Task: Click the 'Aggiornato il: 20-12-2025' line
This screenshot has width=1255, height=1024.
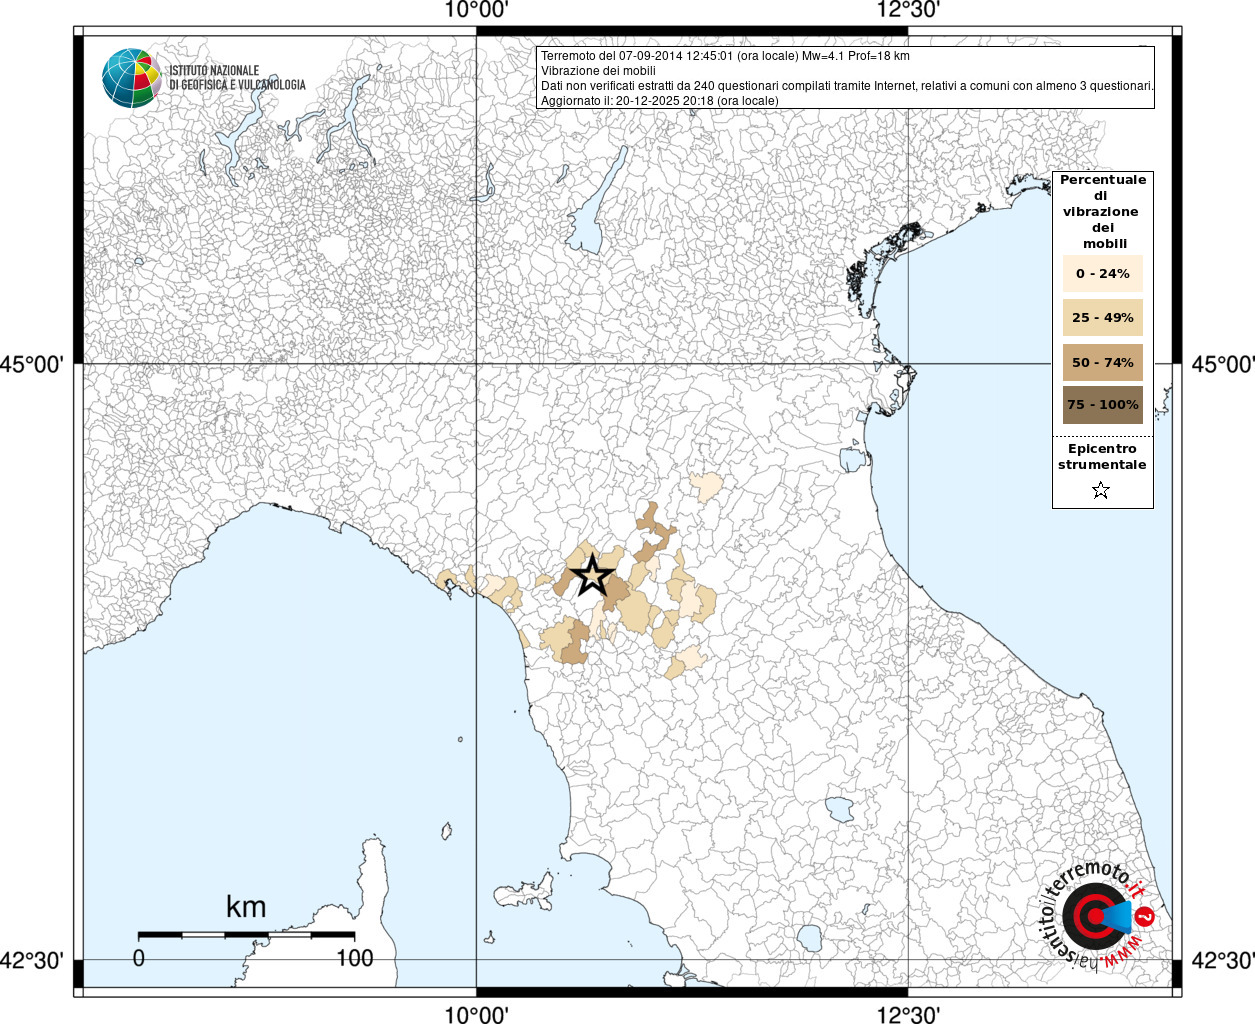Action: tap(659, 101)
